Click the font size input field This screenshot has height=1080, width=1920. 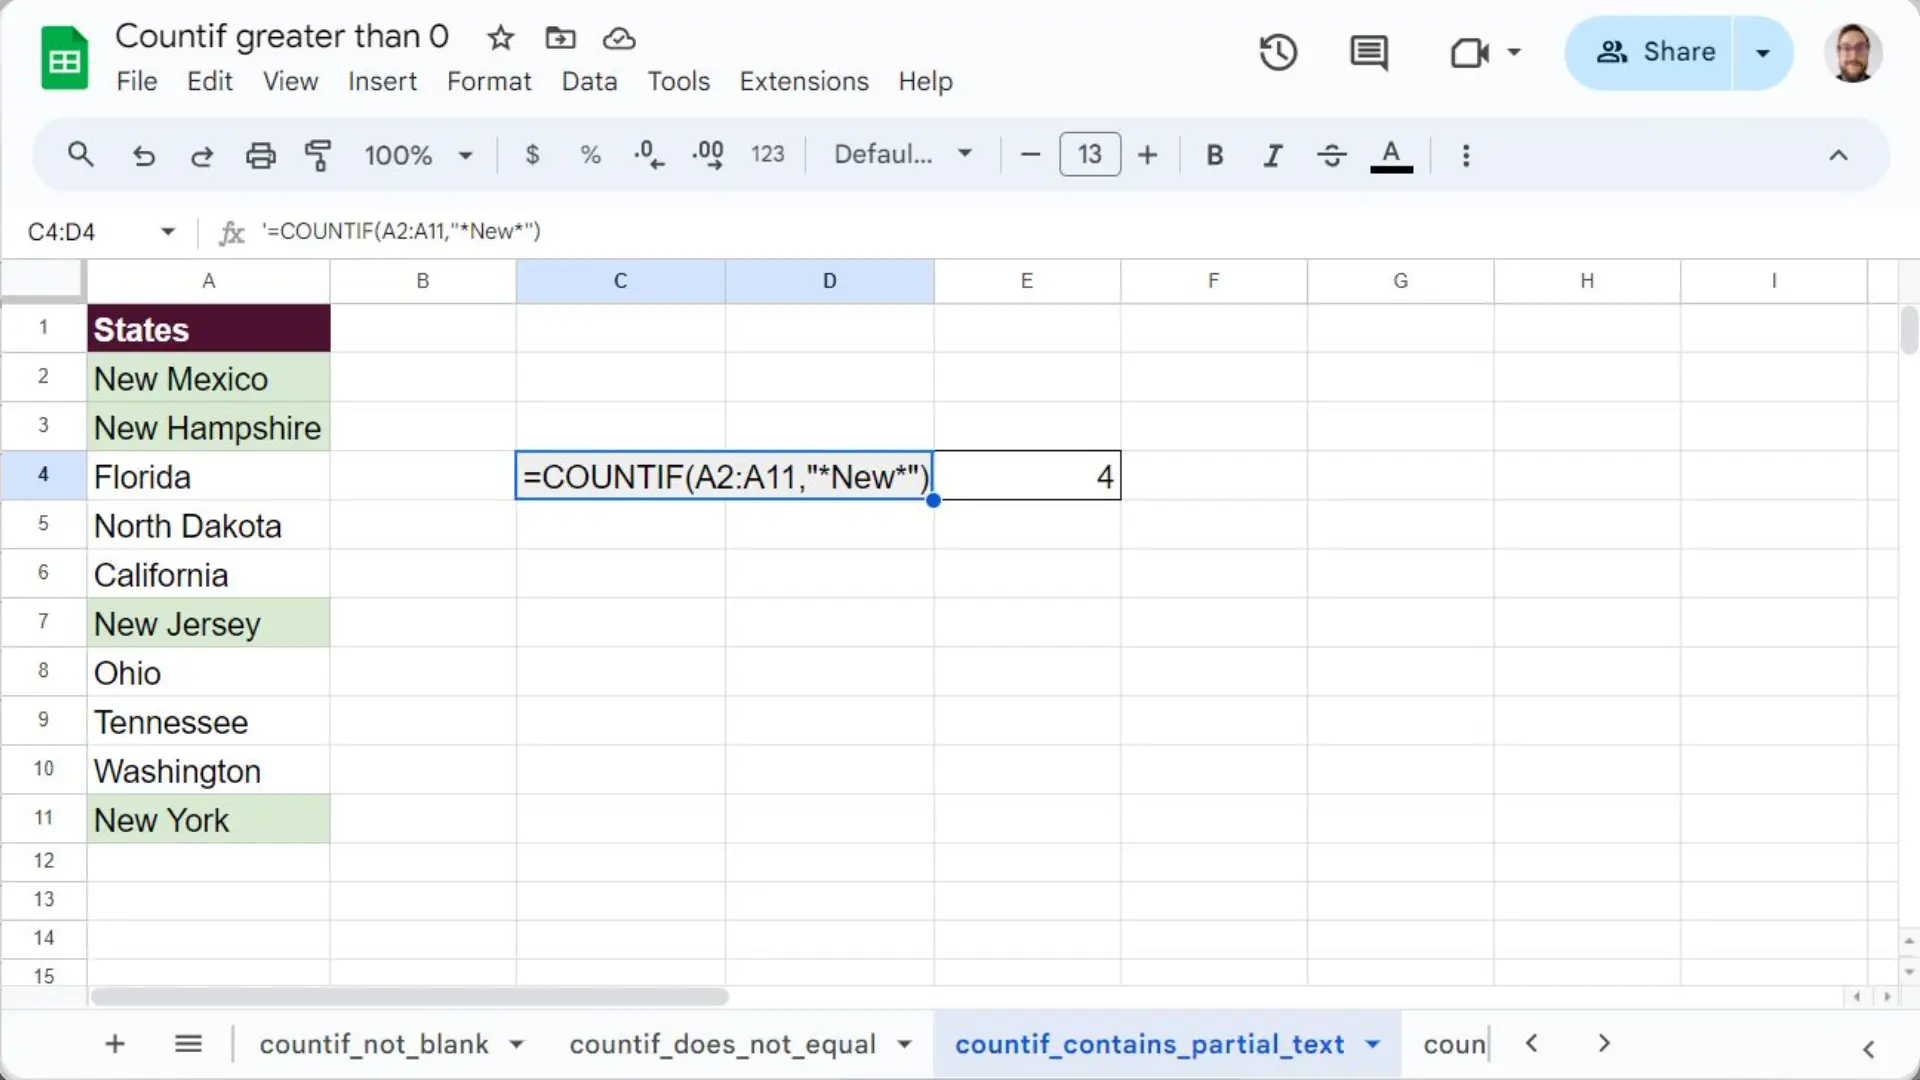point(1089,155)
